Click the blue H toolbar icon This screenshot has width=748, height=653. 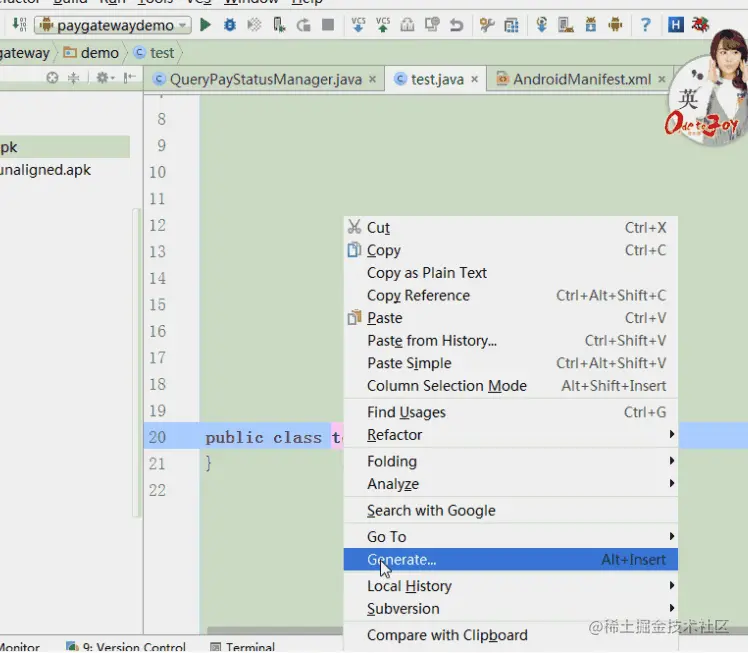[675, 24]
